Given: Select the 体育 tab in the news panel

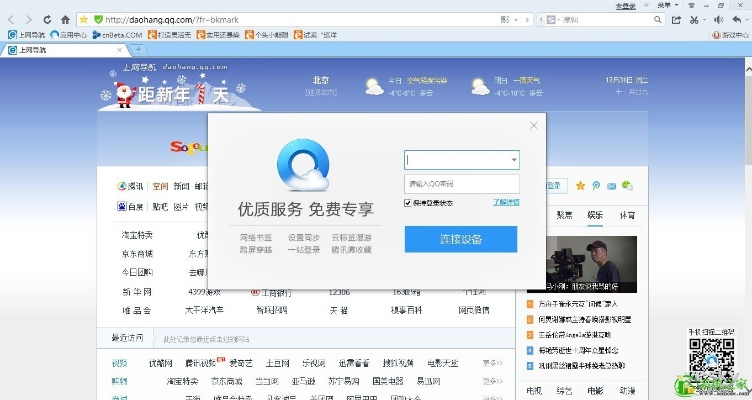Looking at the screenshot, I should pyautogui.click(x=626, y=215).
